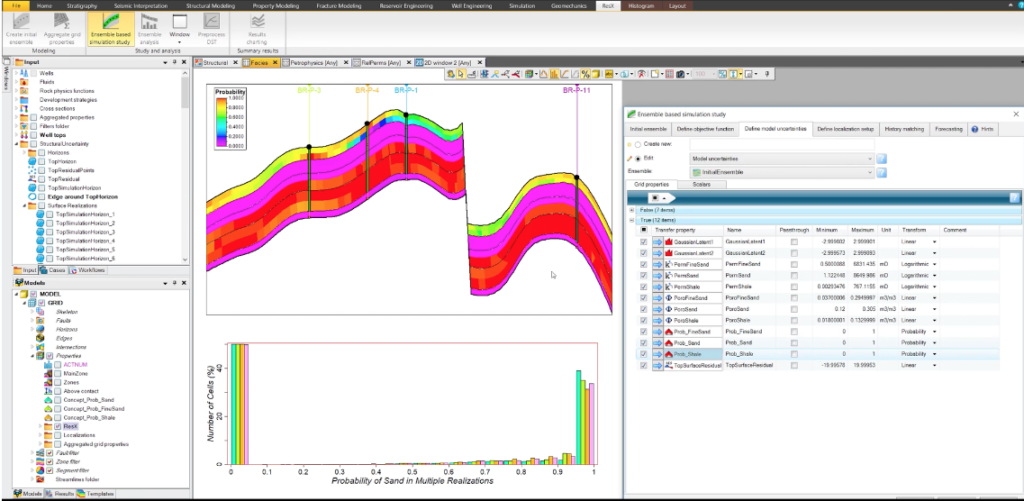Click help icon beside Model uncertainties field
This screenshot has width=1024, height=501.
coord(881,158)
